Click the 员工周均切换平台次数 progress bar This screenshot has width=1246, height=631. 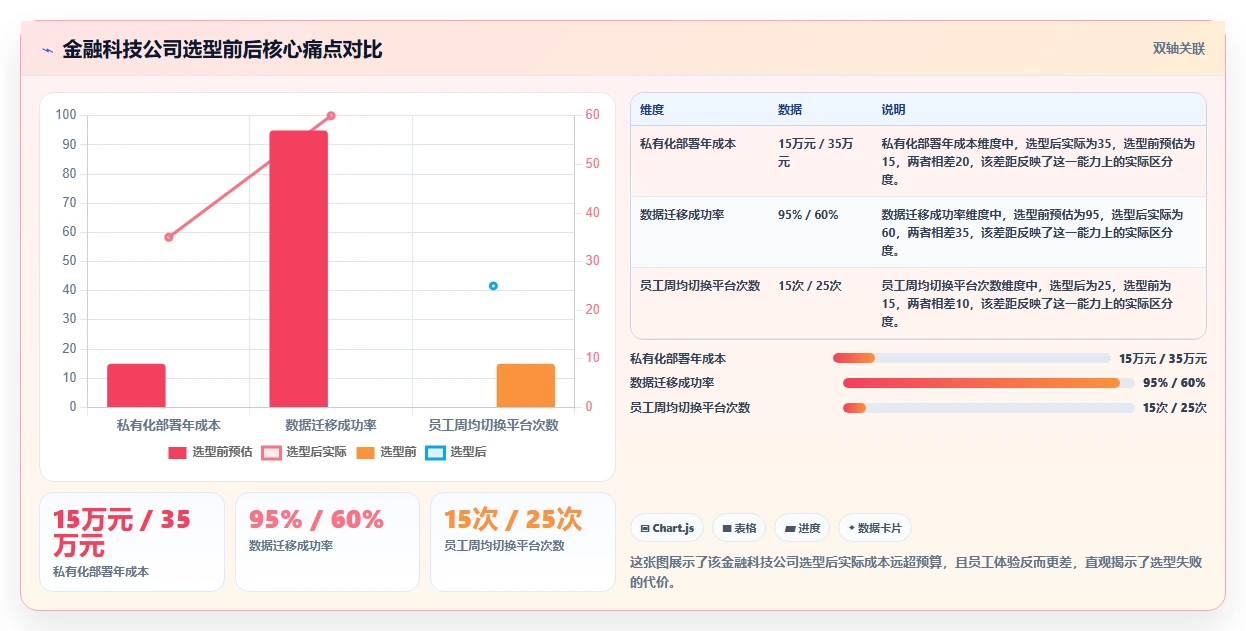988,408
